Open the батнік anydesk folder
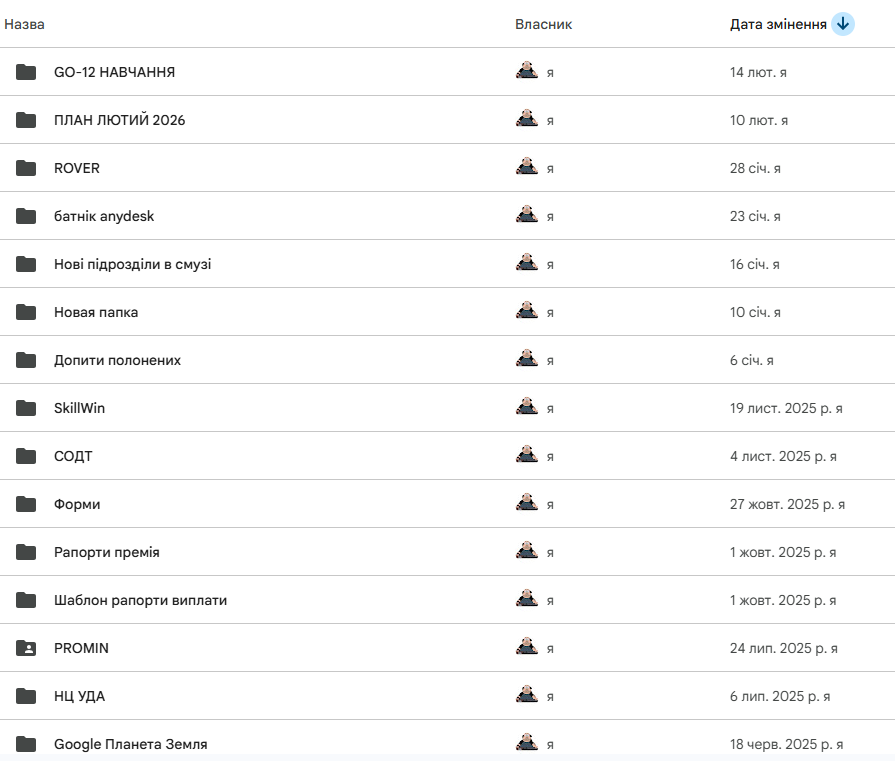 point(104,216)
